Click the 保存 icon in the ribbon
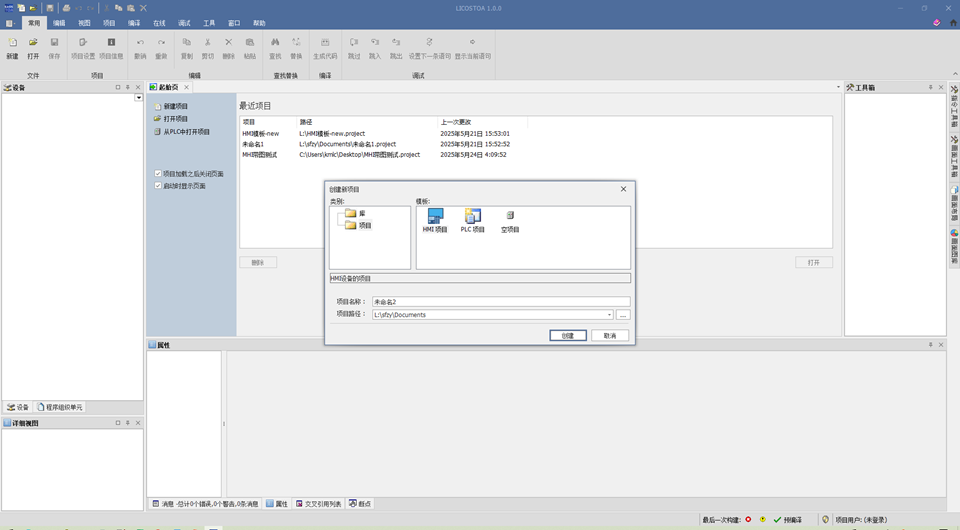The height and width of the screenshot is (530, 960). tap(54, 42)
